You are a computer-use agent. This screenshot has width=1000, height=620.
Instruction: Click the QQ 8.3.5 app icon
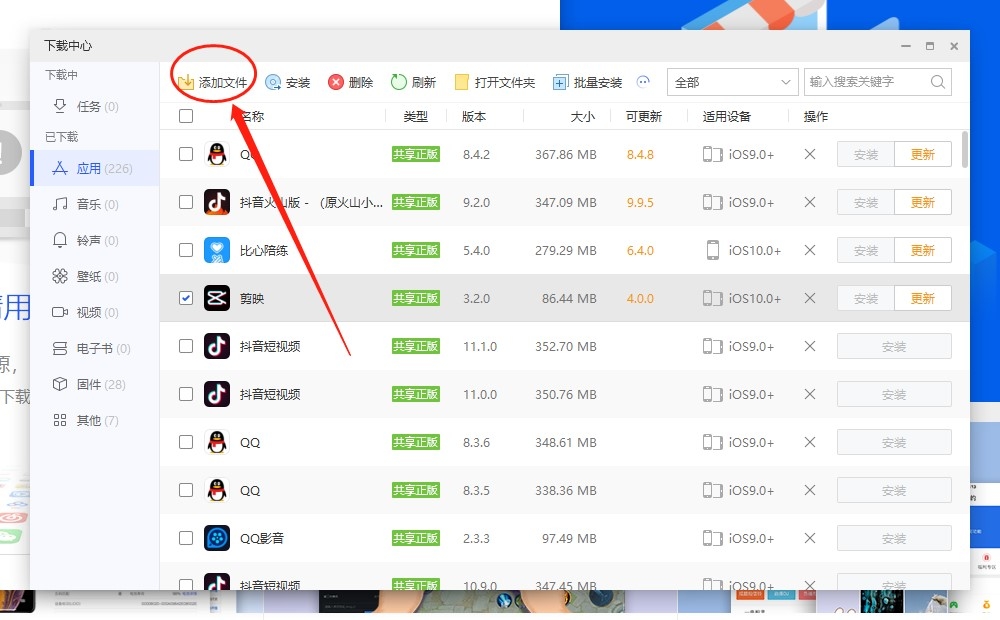click(x=217, y=490)
